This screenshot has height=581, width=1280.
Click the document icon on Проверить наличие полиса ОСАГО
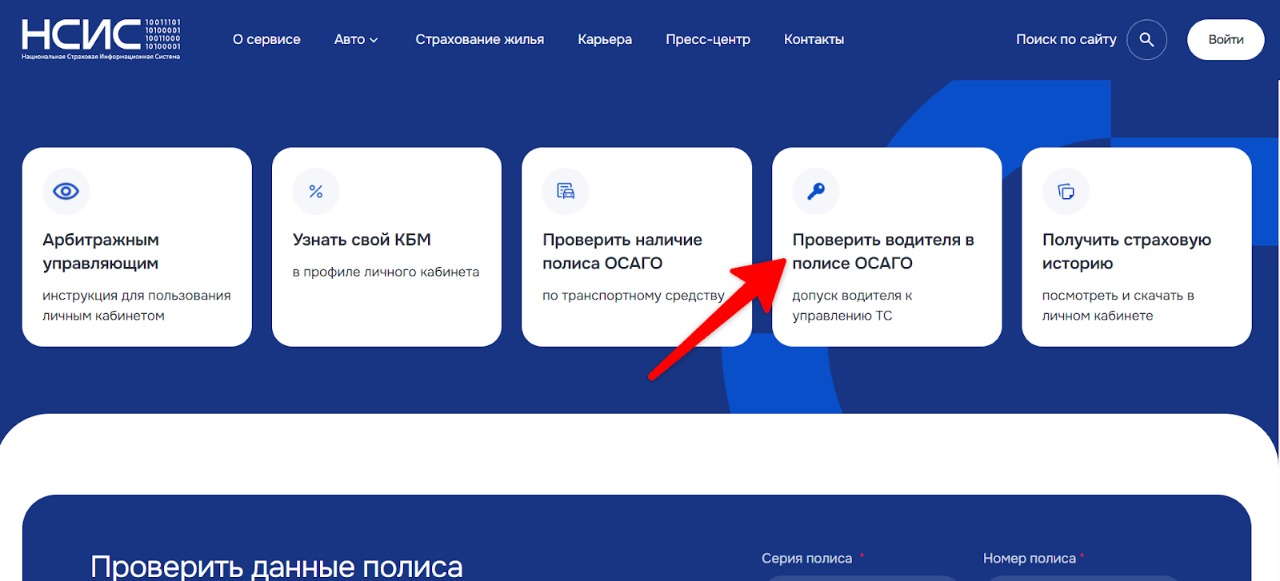[565, 191]
